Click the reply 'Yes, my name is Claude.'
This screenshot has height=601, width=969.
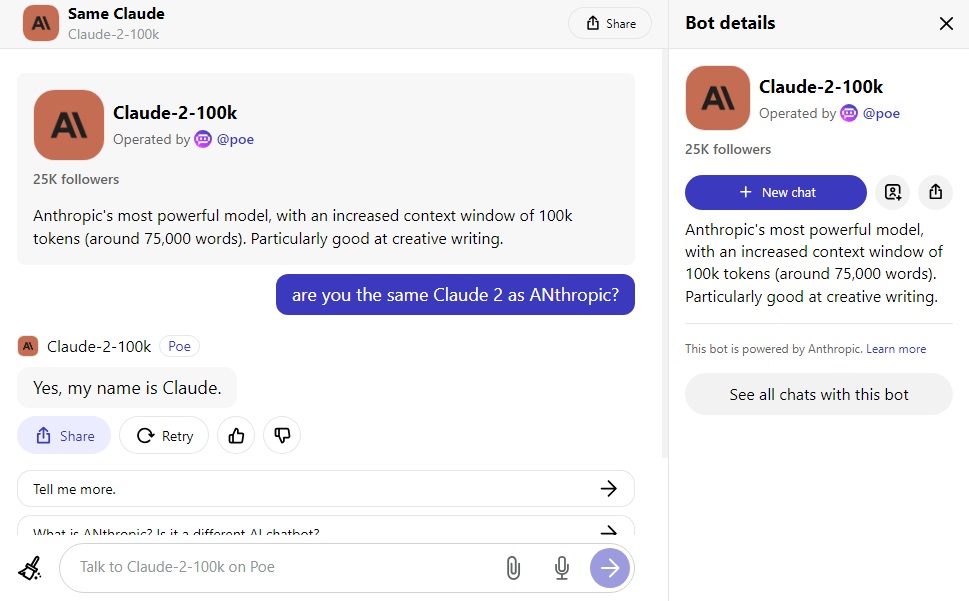tap(127, 388)
